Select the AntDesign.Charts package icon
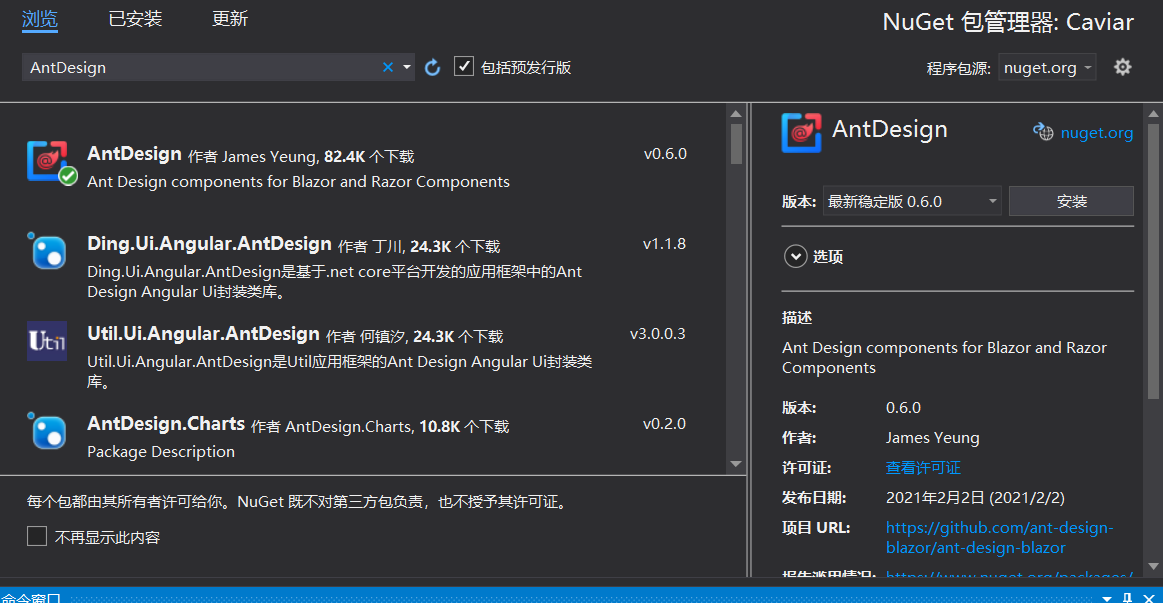The image size is (1163, 603). click(x=48, y=432)
